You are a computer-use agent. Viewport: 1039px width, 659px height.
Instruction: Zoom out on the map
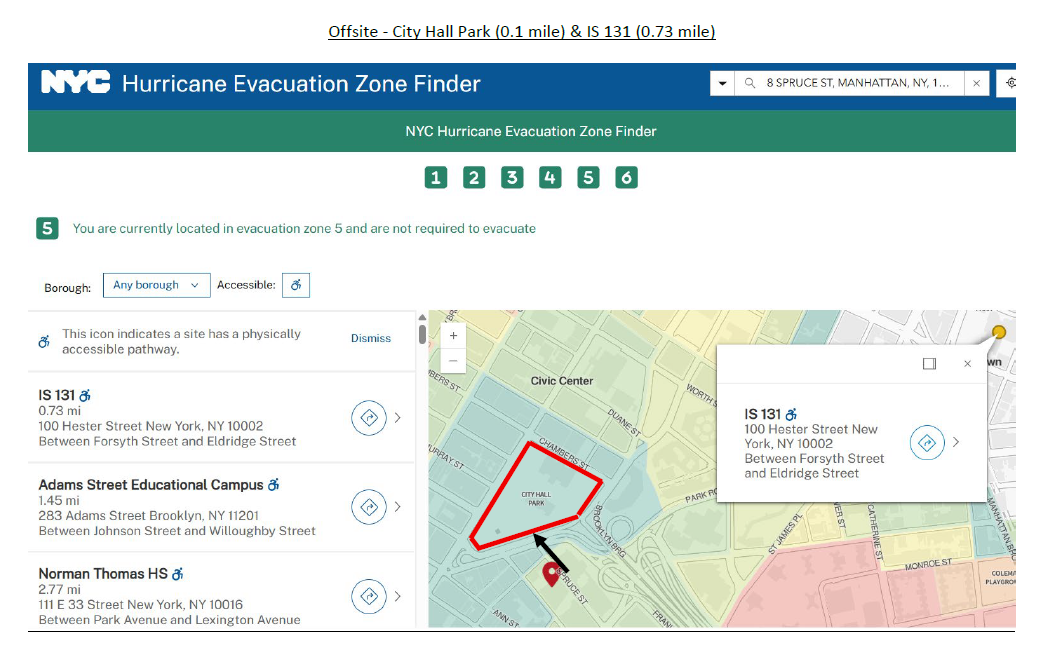pos(453,361)
